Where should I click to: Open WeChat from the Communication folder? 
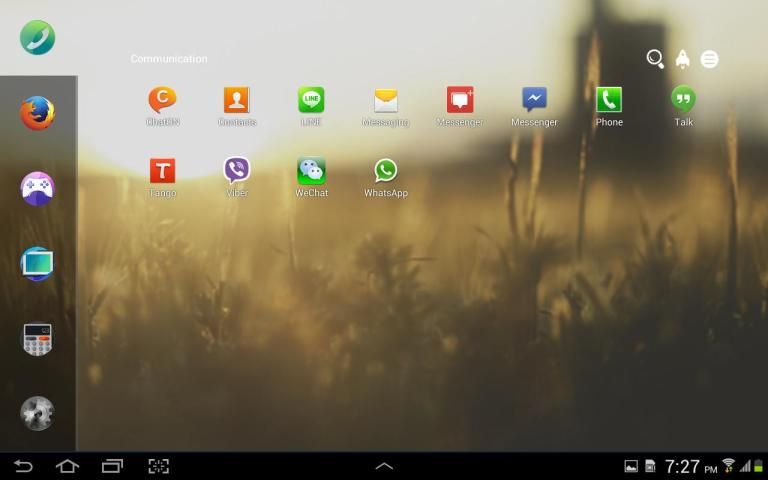[x=311, y=171]
